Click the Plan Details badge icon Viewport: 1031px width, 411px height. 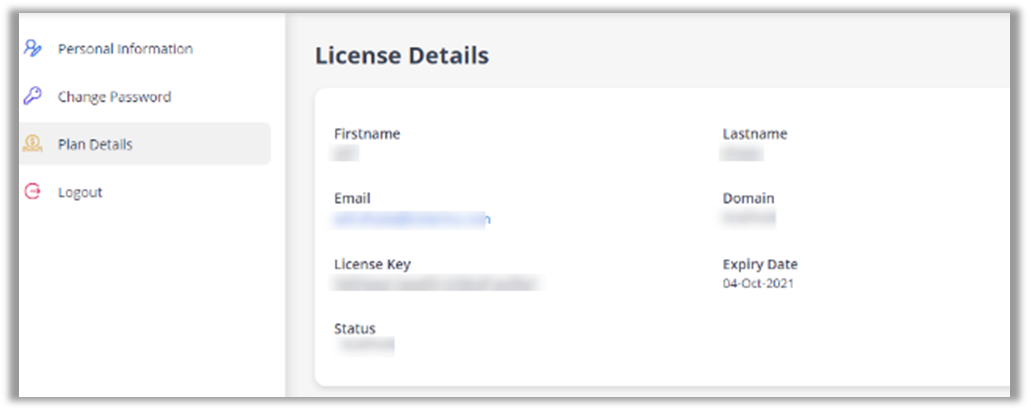coord(33,144)
